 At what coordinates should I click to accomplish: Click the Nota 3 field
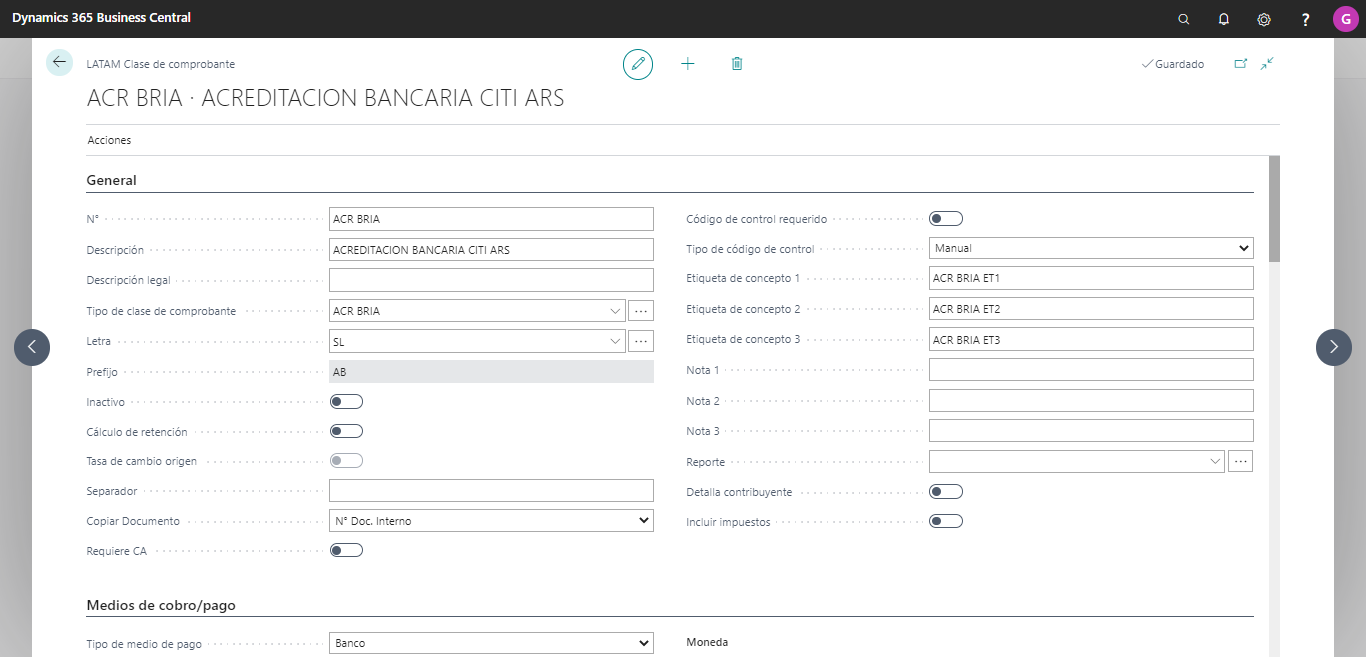(x=1091, y=431)
